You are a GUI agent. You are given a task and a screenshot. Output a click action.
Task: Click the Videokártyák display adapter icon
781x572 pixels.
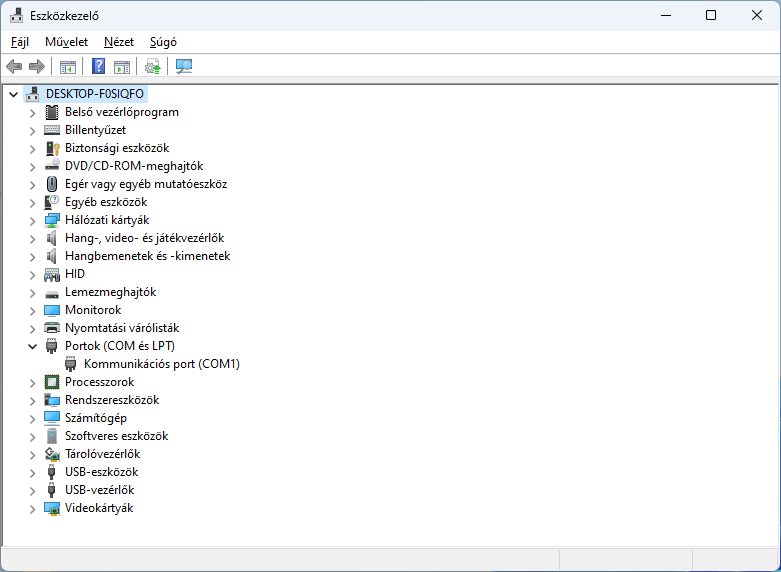52,508
